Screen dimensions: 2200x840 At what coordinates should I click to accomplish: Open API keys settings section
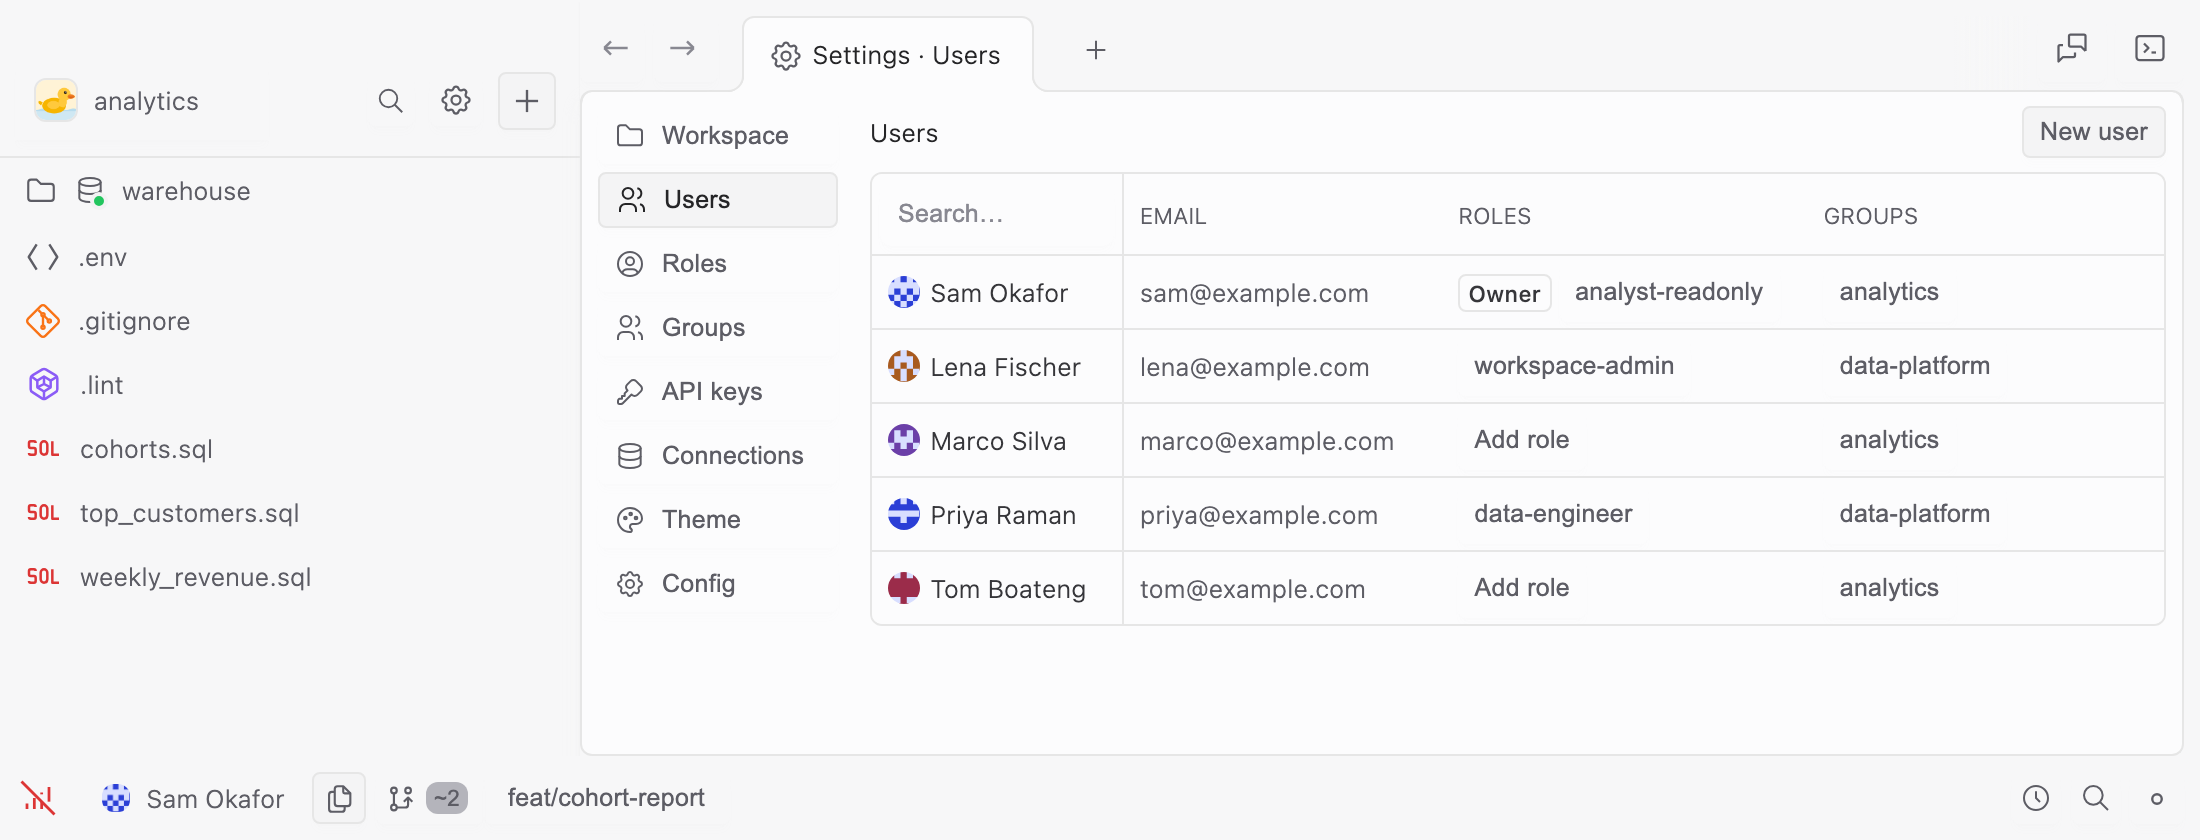click(718, 392)
